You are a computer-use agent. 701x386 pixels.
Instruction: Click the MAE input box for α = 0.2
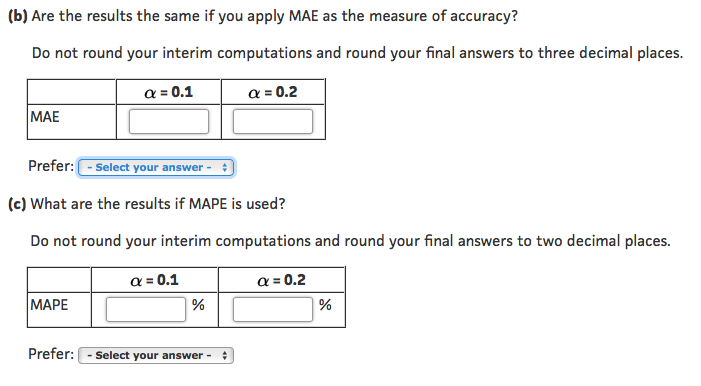(273, 121)
